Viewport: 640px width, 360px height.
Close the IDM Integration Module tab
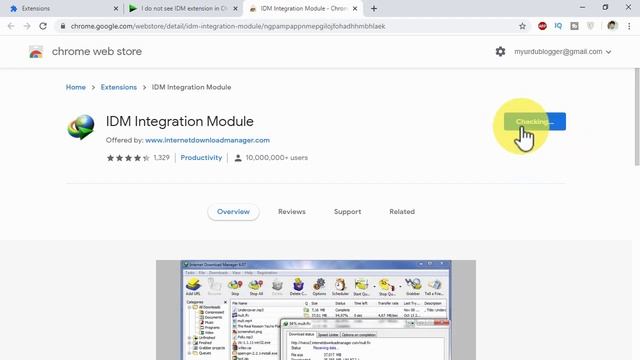355,9
